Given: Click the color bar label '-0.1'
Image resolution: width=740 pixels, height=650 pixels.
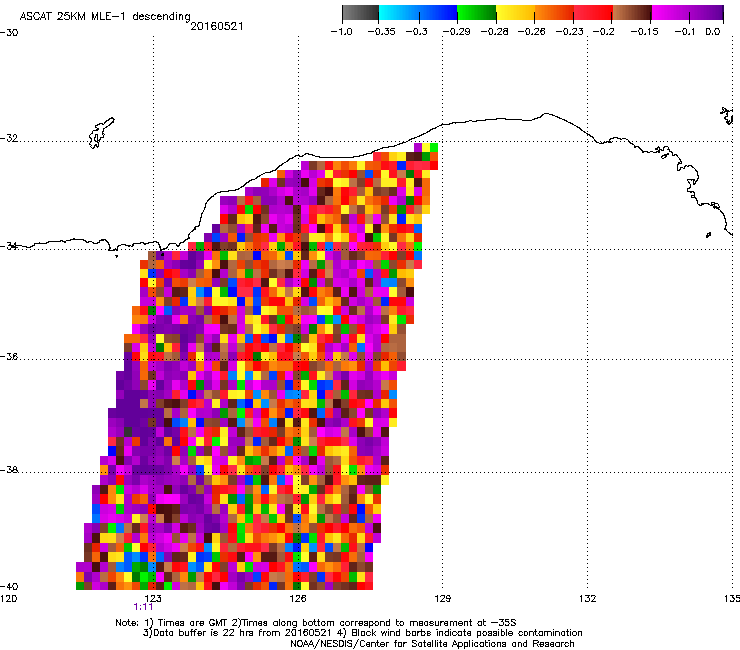Looking at the screenshot, I should click(x=684, y=32).
